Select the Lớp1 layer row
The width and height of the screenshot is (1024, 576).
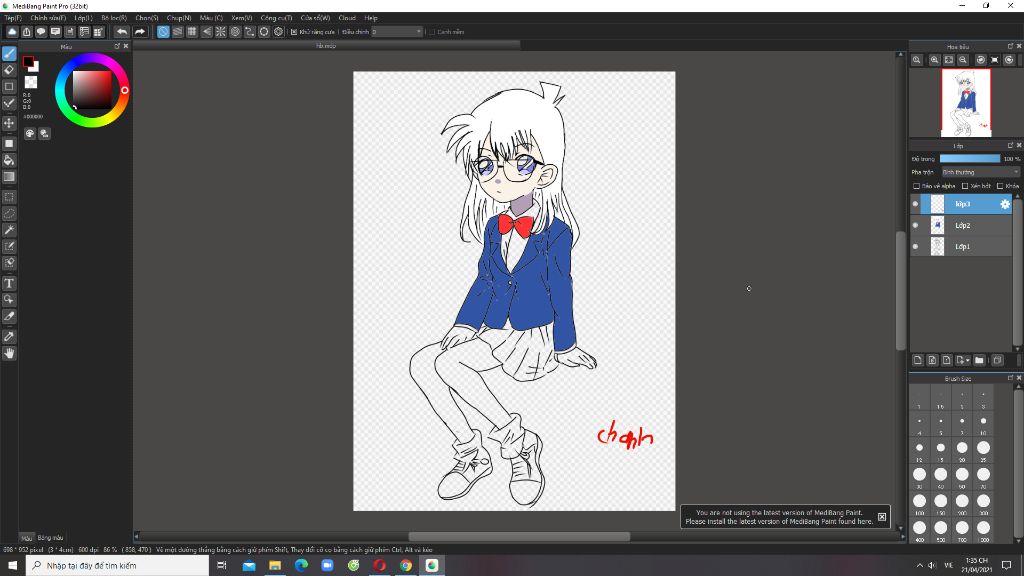[962, 246]
